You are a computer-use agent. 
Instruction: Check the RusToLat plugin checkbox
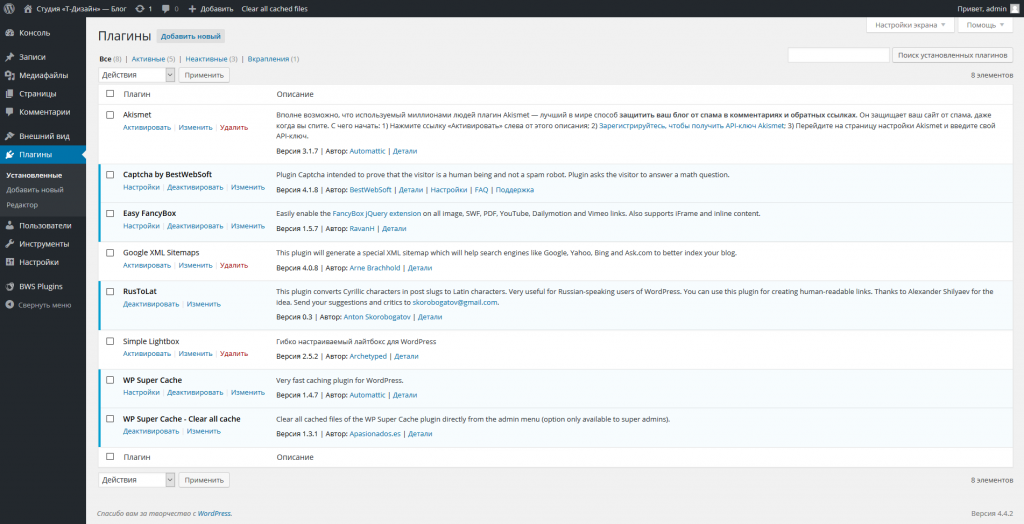(x=110, y=291)
